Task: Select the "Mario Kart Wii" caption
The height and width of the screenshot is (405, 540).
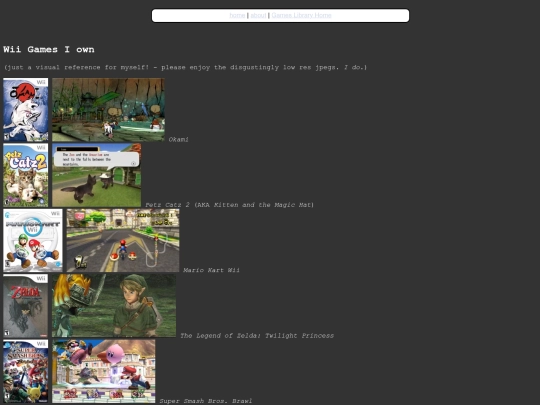Action: pyautogui.click(x=211, y=270)
